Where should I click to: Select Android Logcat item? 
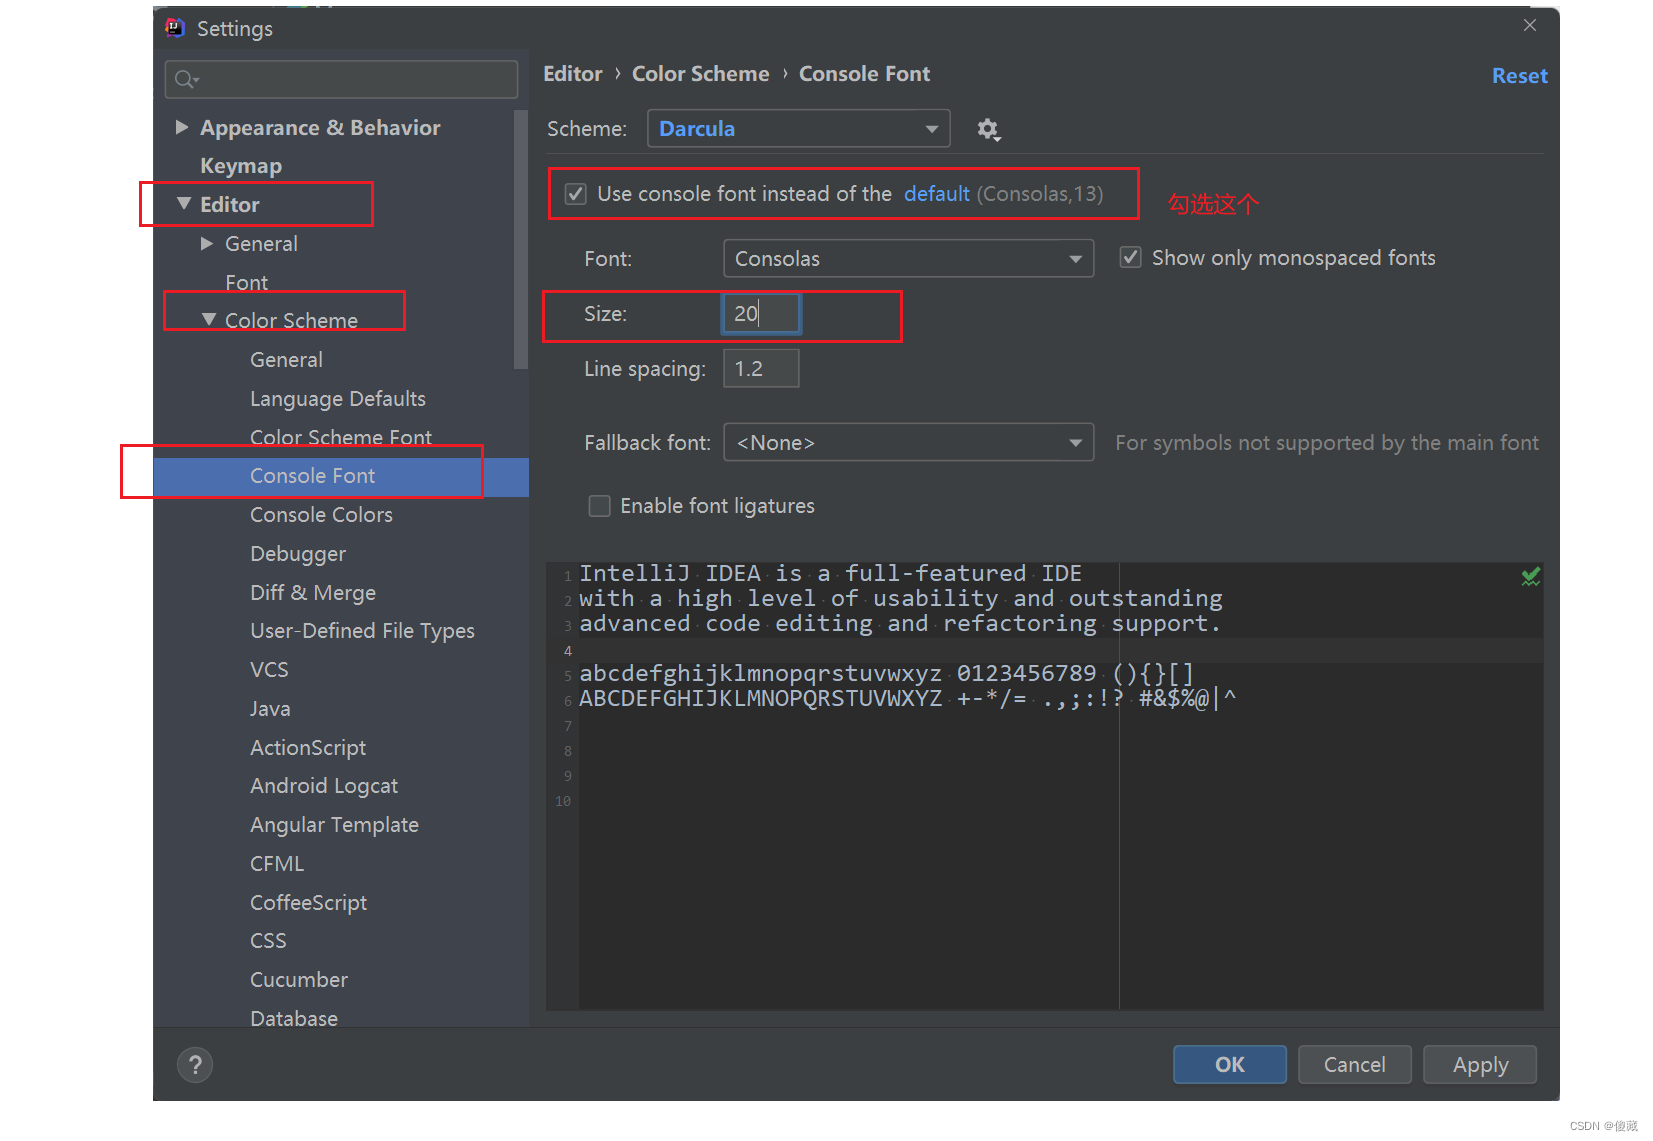click(324, 786)
